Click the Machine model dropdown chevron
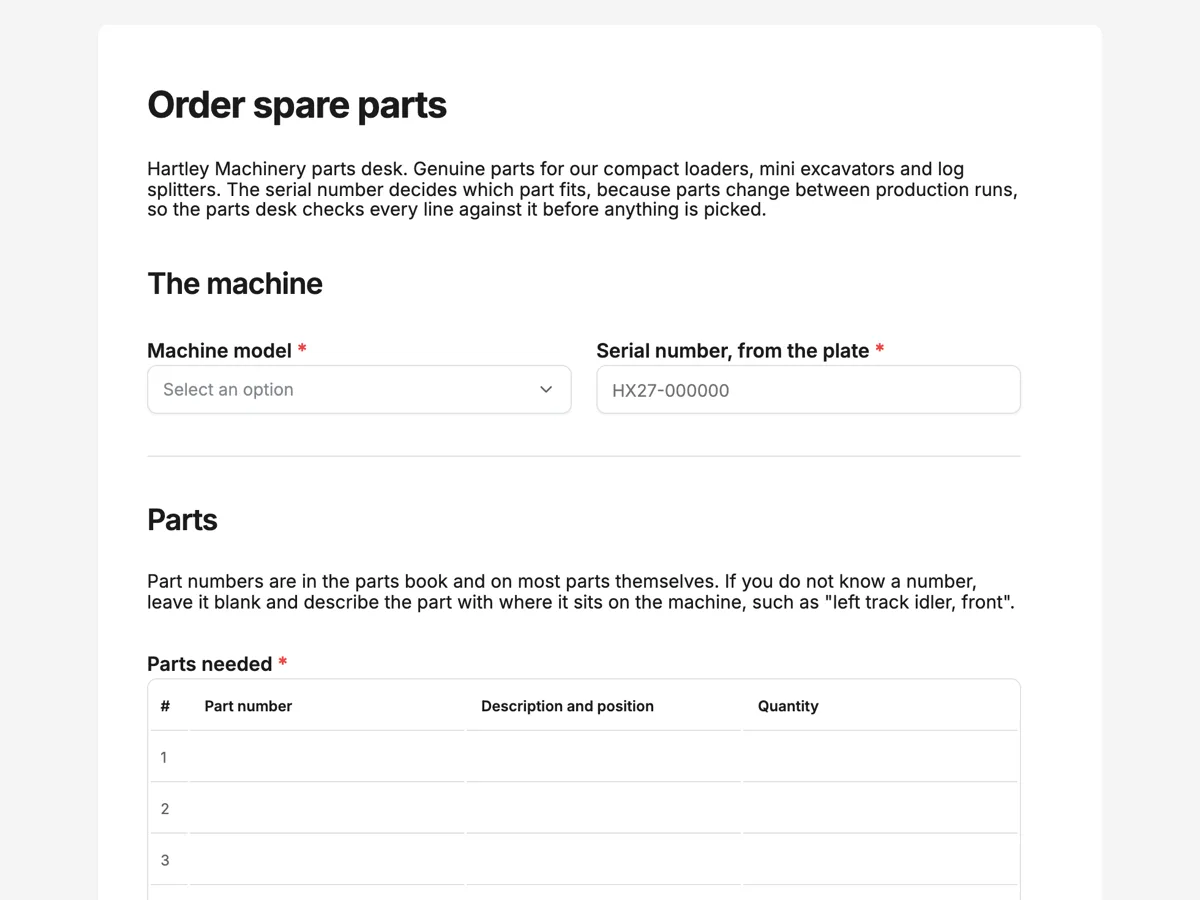Image resolution: width=1200 pixels, height=900 pixels. click(x=546, y=389)
